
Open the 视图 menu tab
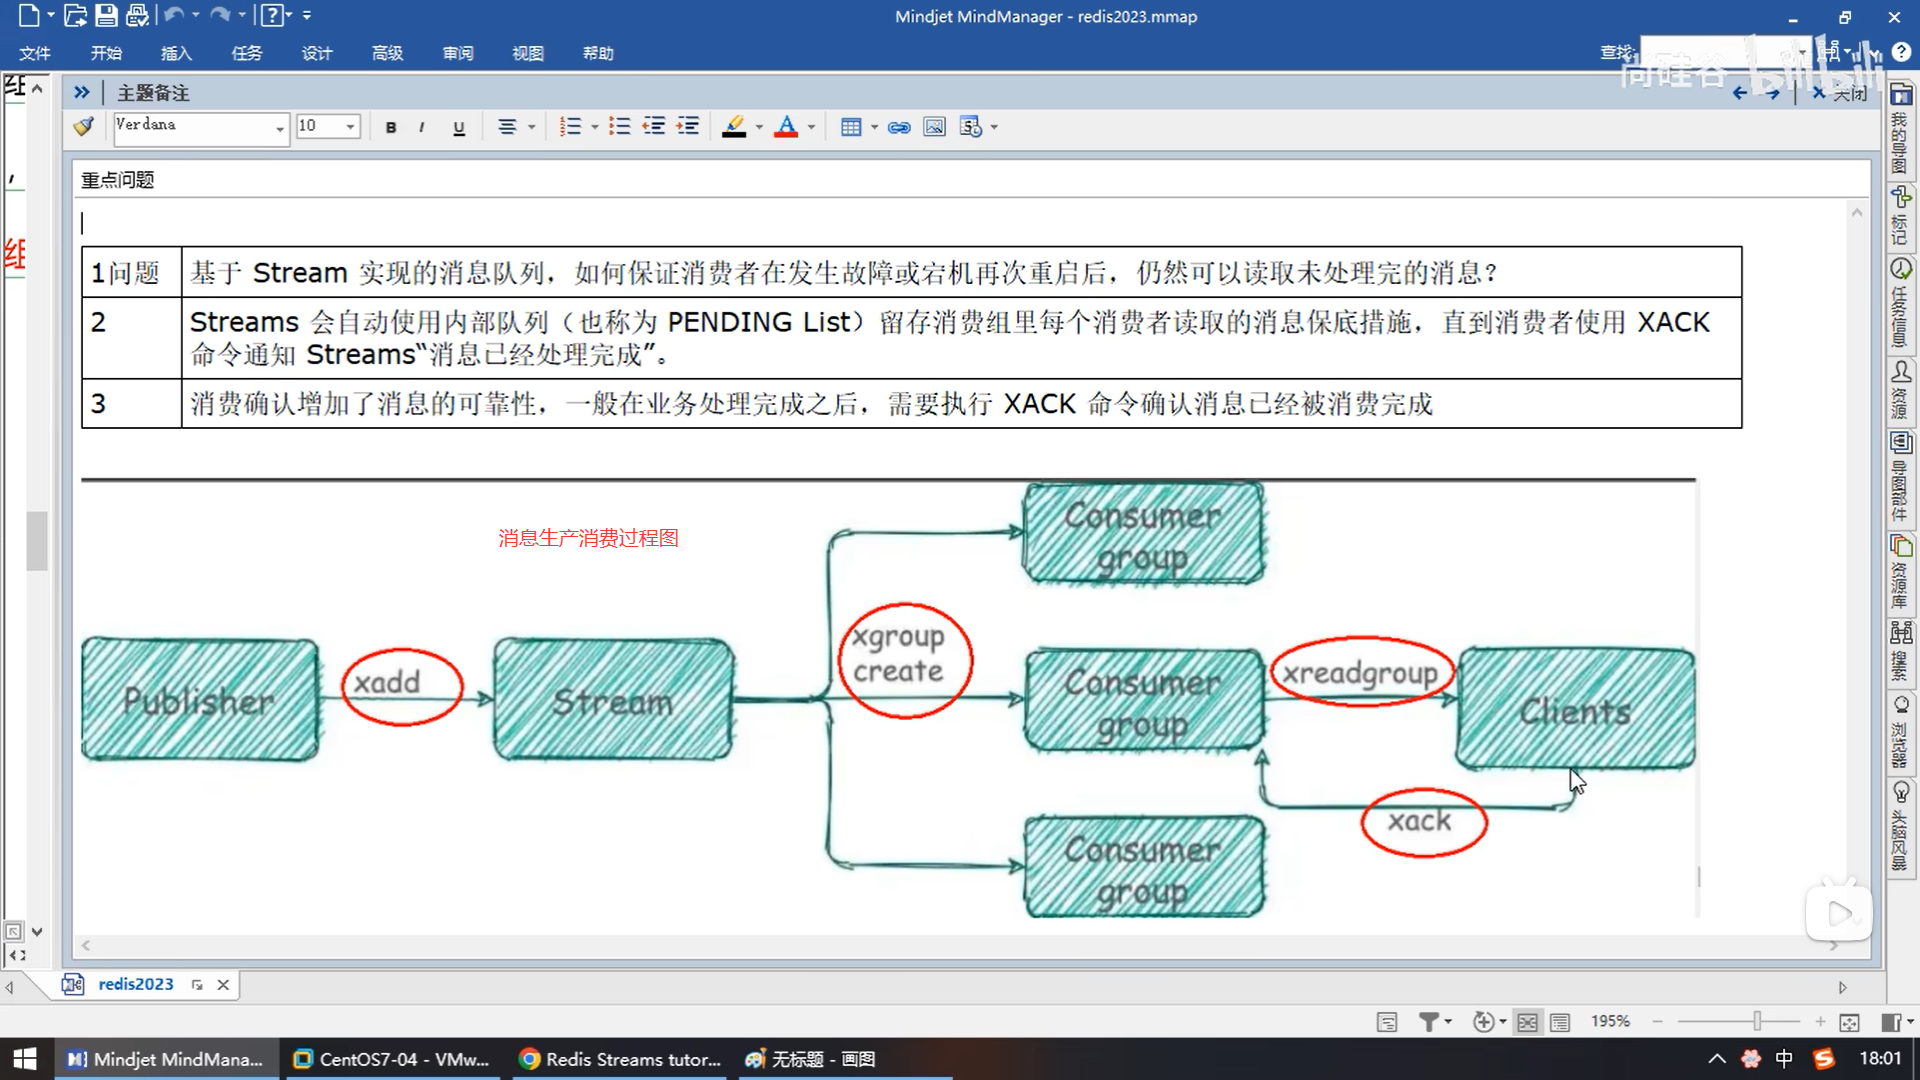click(527, 53)
